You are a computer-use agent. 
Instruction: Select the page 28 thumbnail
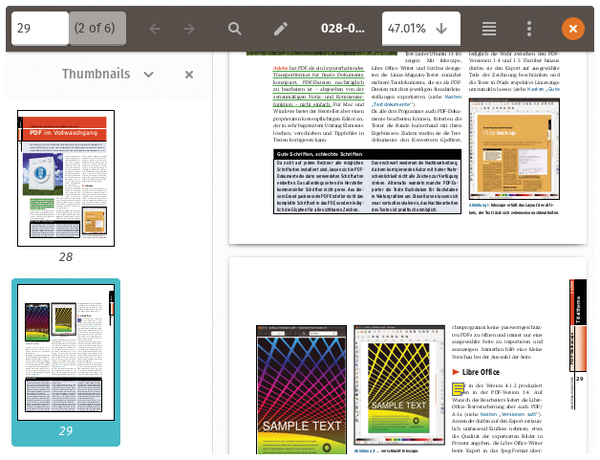[x=66, y=178]
